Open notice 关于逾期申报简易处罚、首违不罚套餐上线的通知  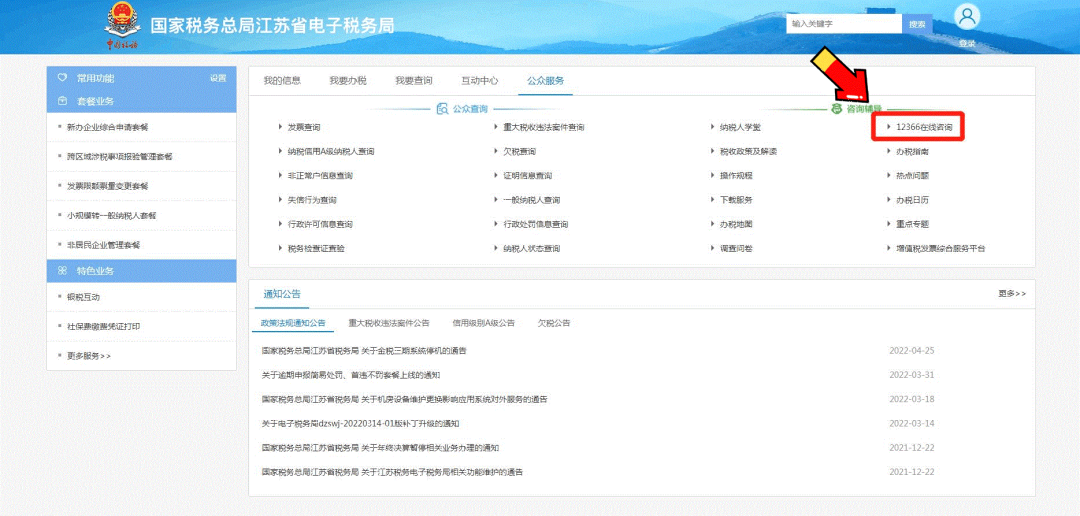click(x=351, y=375)
